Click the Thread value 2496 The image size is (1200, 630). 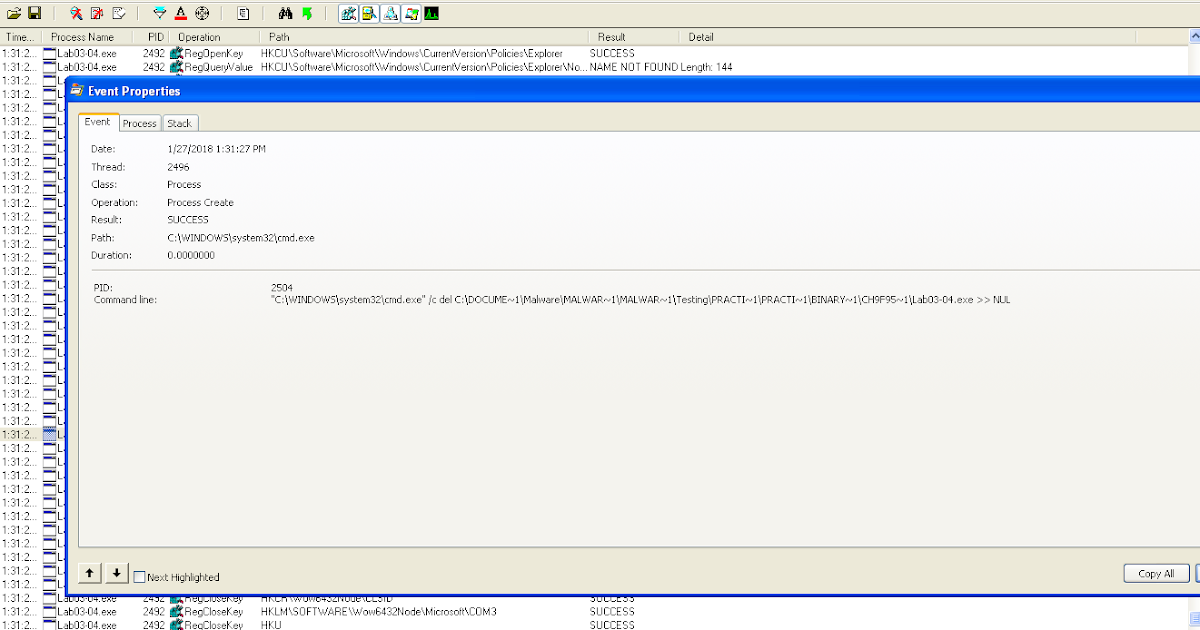(x=178, y=167)
